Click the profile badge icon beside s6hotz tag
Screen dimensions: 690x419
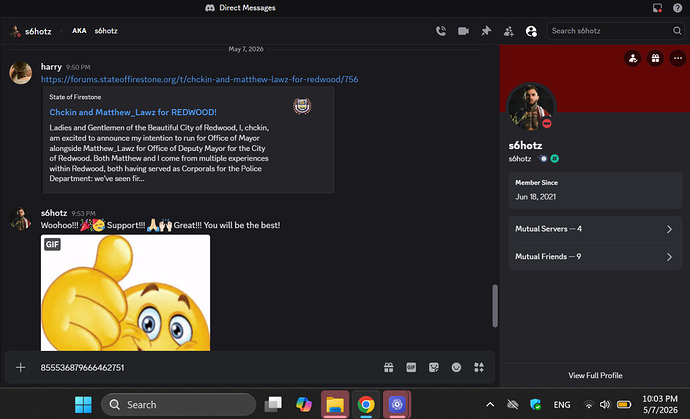543,159
